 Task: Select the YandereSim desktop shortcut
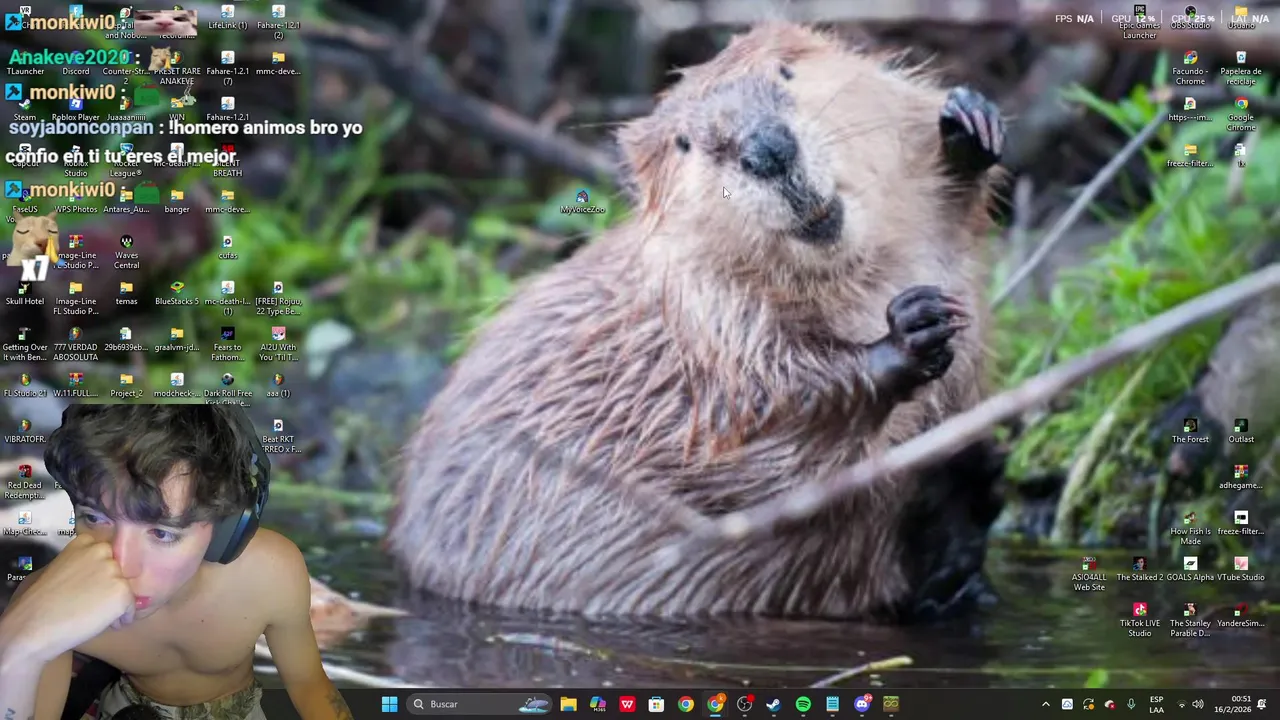click(1241, 615)
